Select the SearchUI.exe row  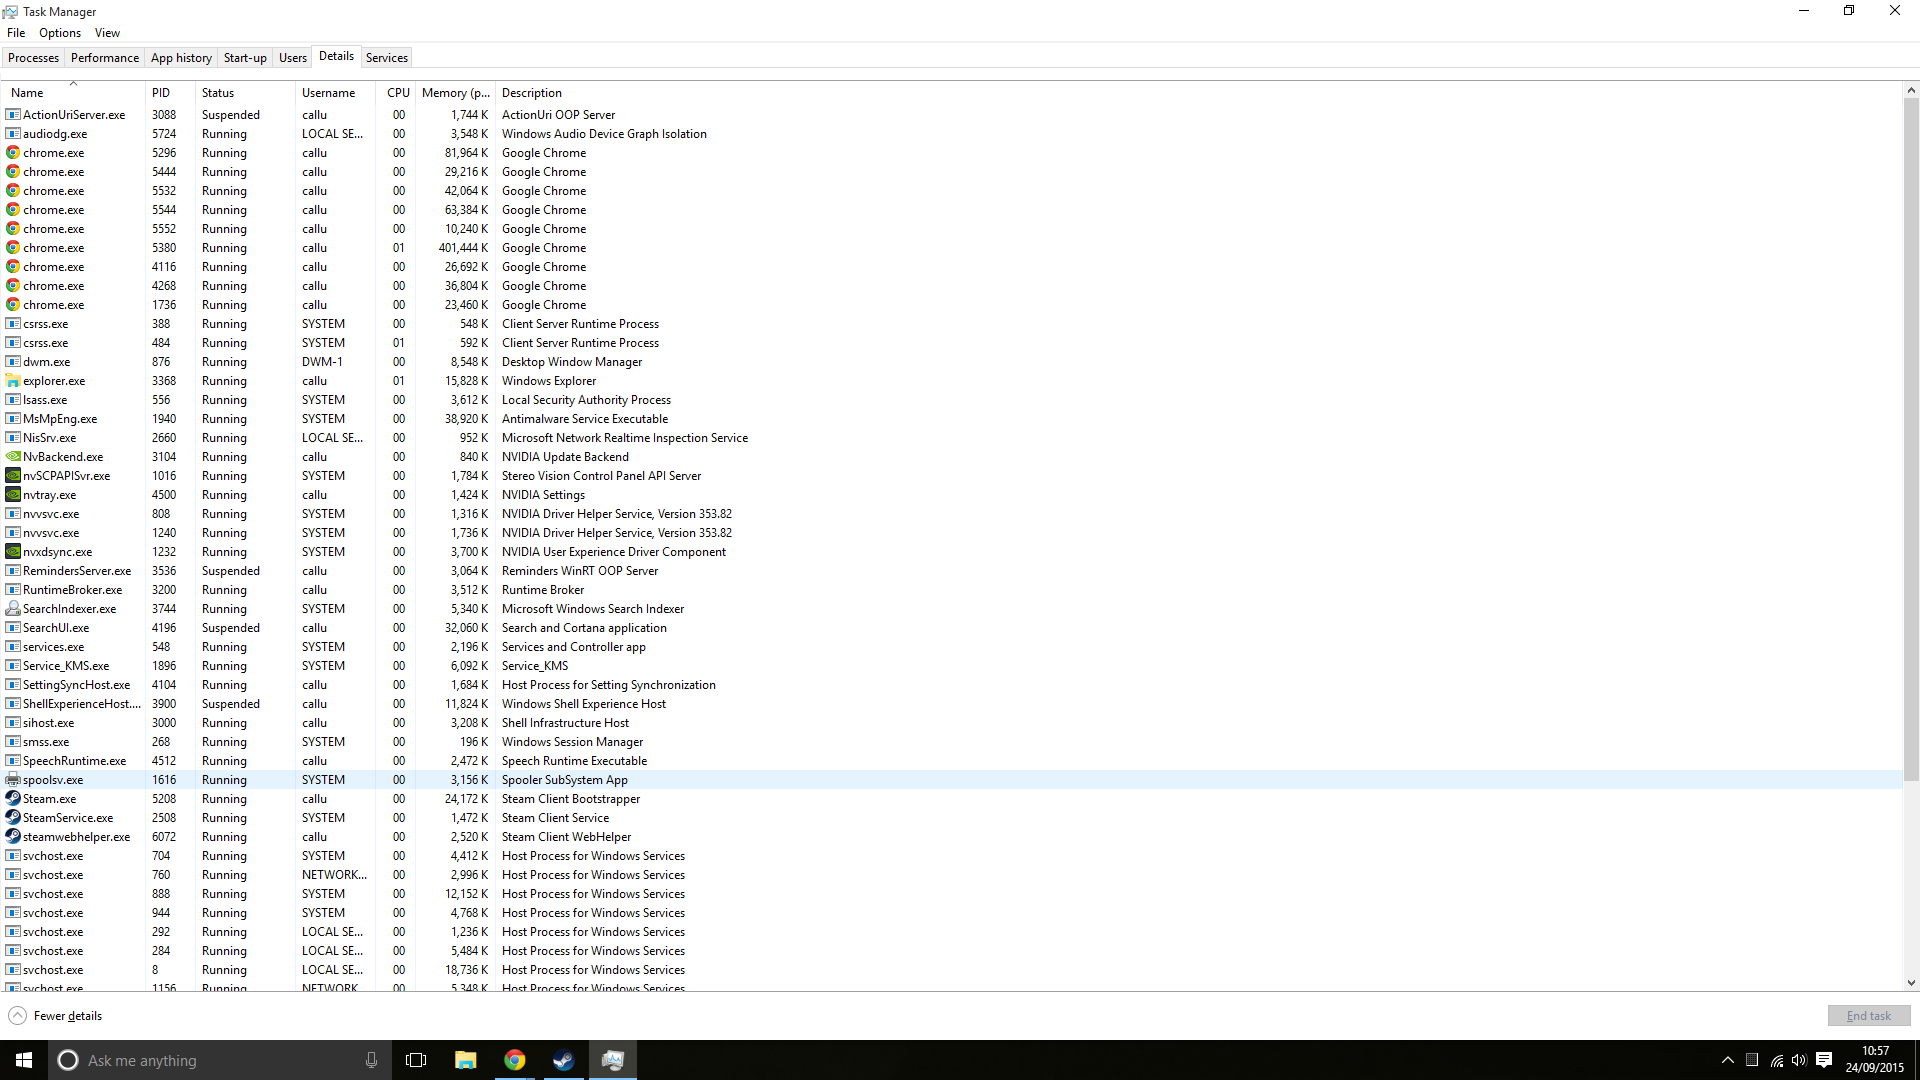[x=952, y=628]
